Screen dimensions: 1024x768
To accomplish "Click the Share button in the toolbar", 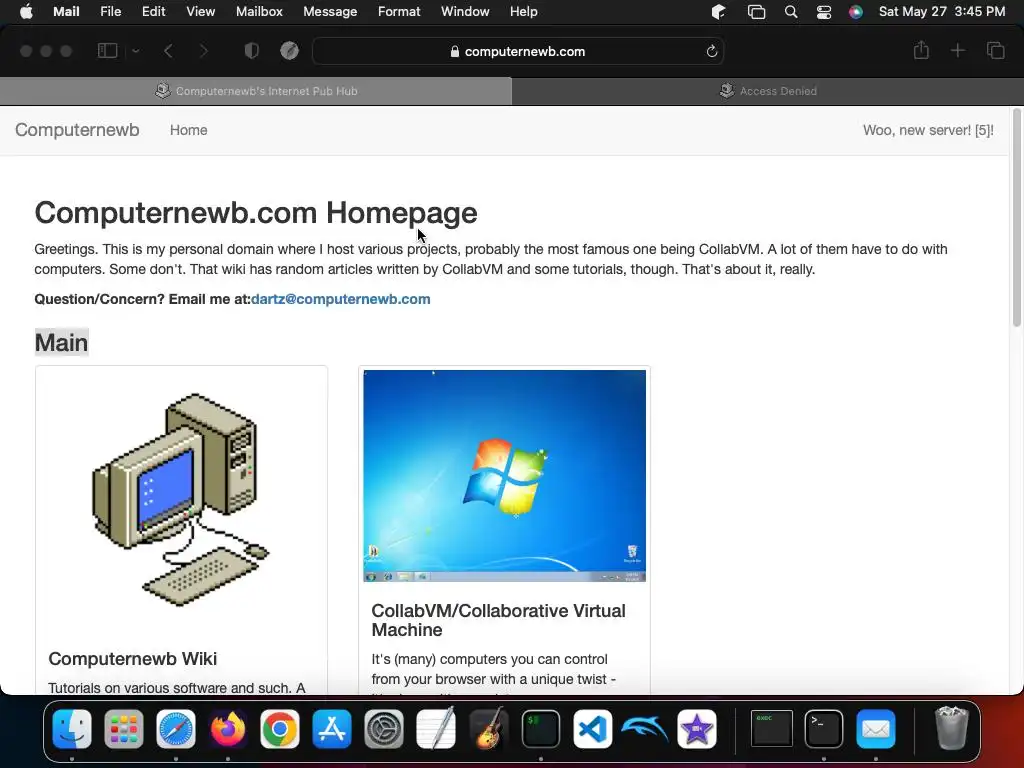I will coord(921,50).
